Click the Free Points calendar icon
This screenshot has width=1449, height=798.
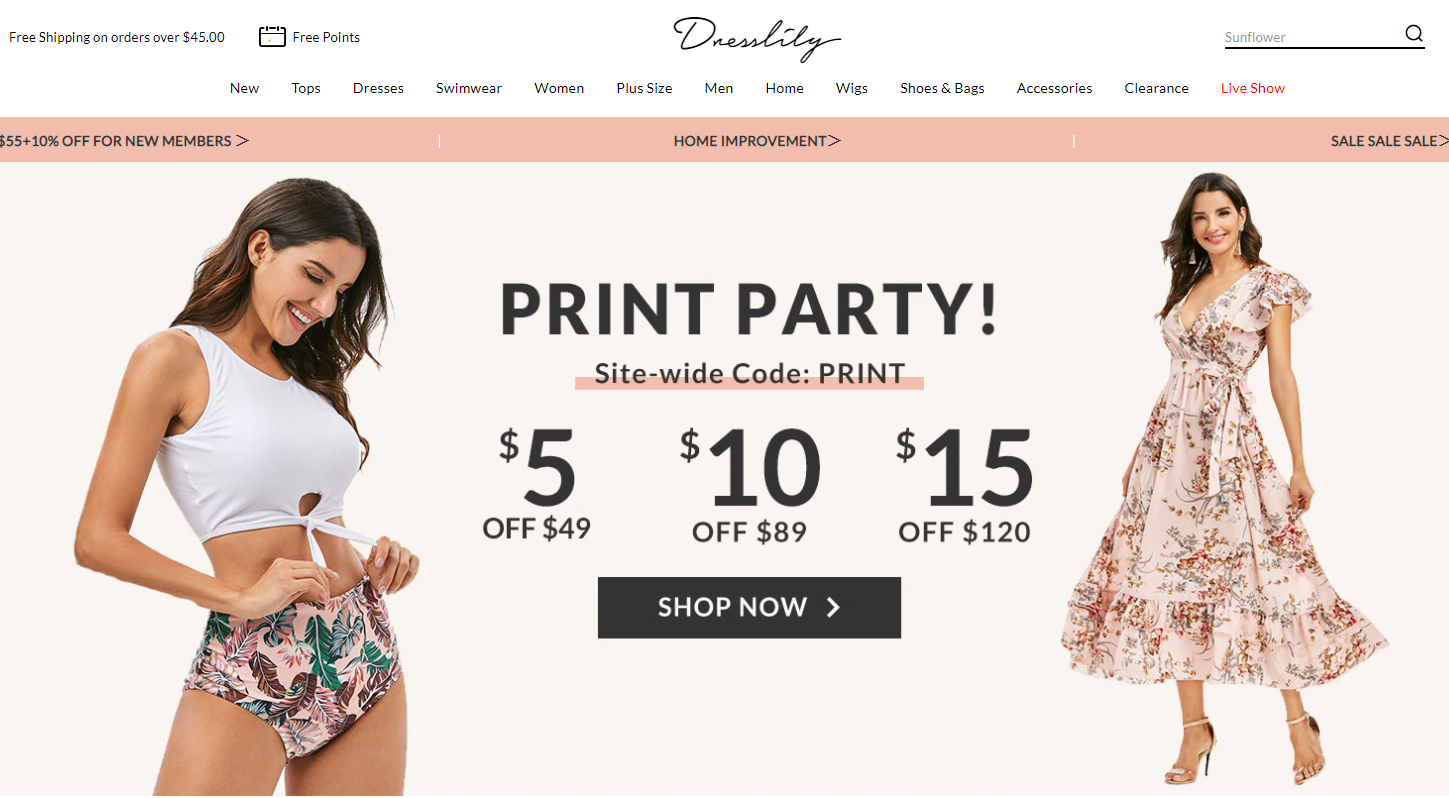272,37
